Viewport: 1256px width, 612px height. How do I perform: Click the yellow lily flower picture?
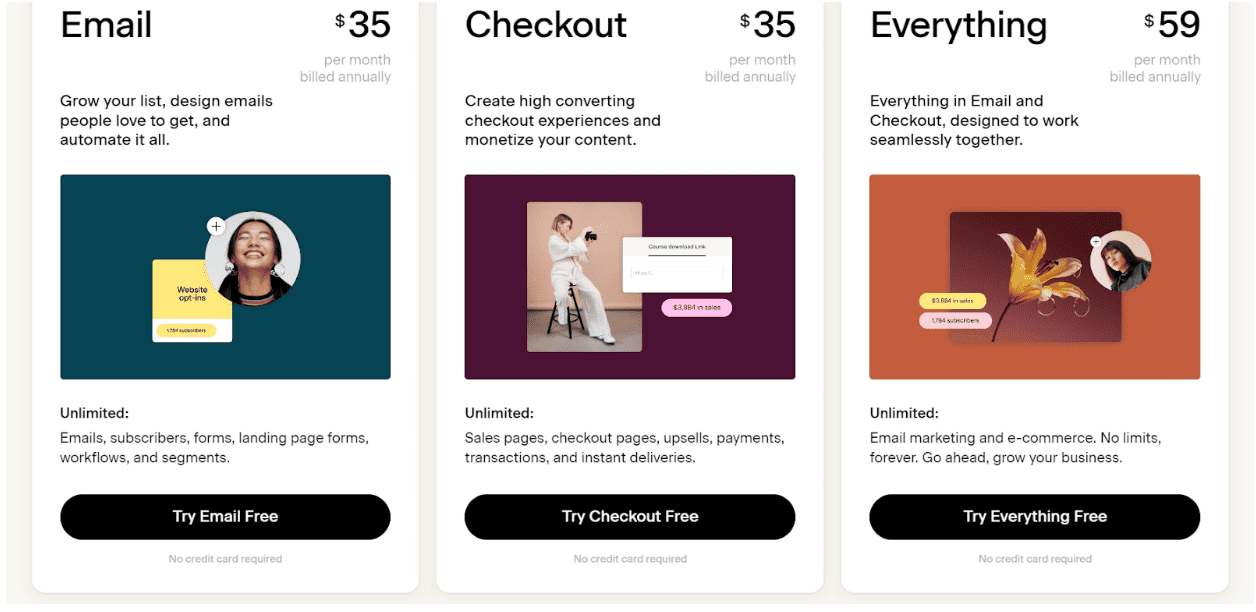(1035, 277)
